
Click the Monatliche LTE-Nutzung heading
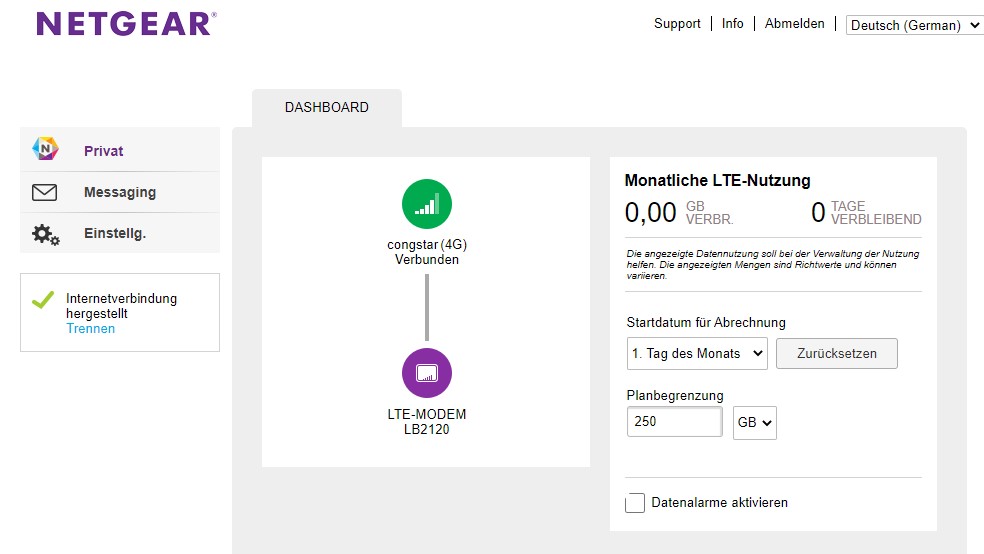717,181
